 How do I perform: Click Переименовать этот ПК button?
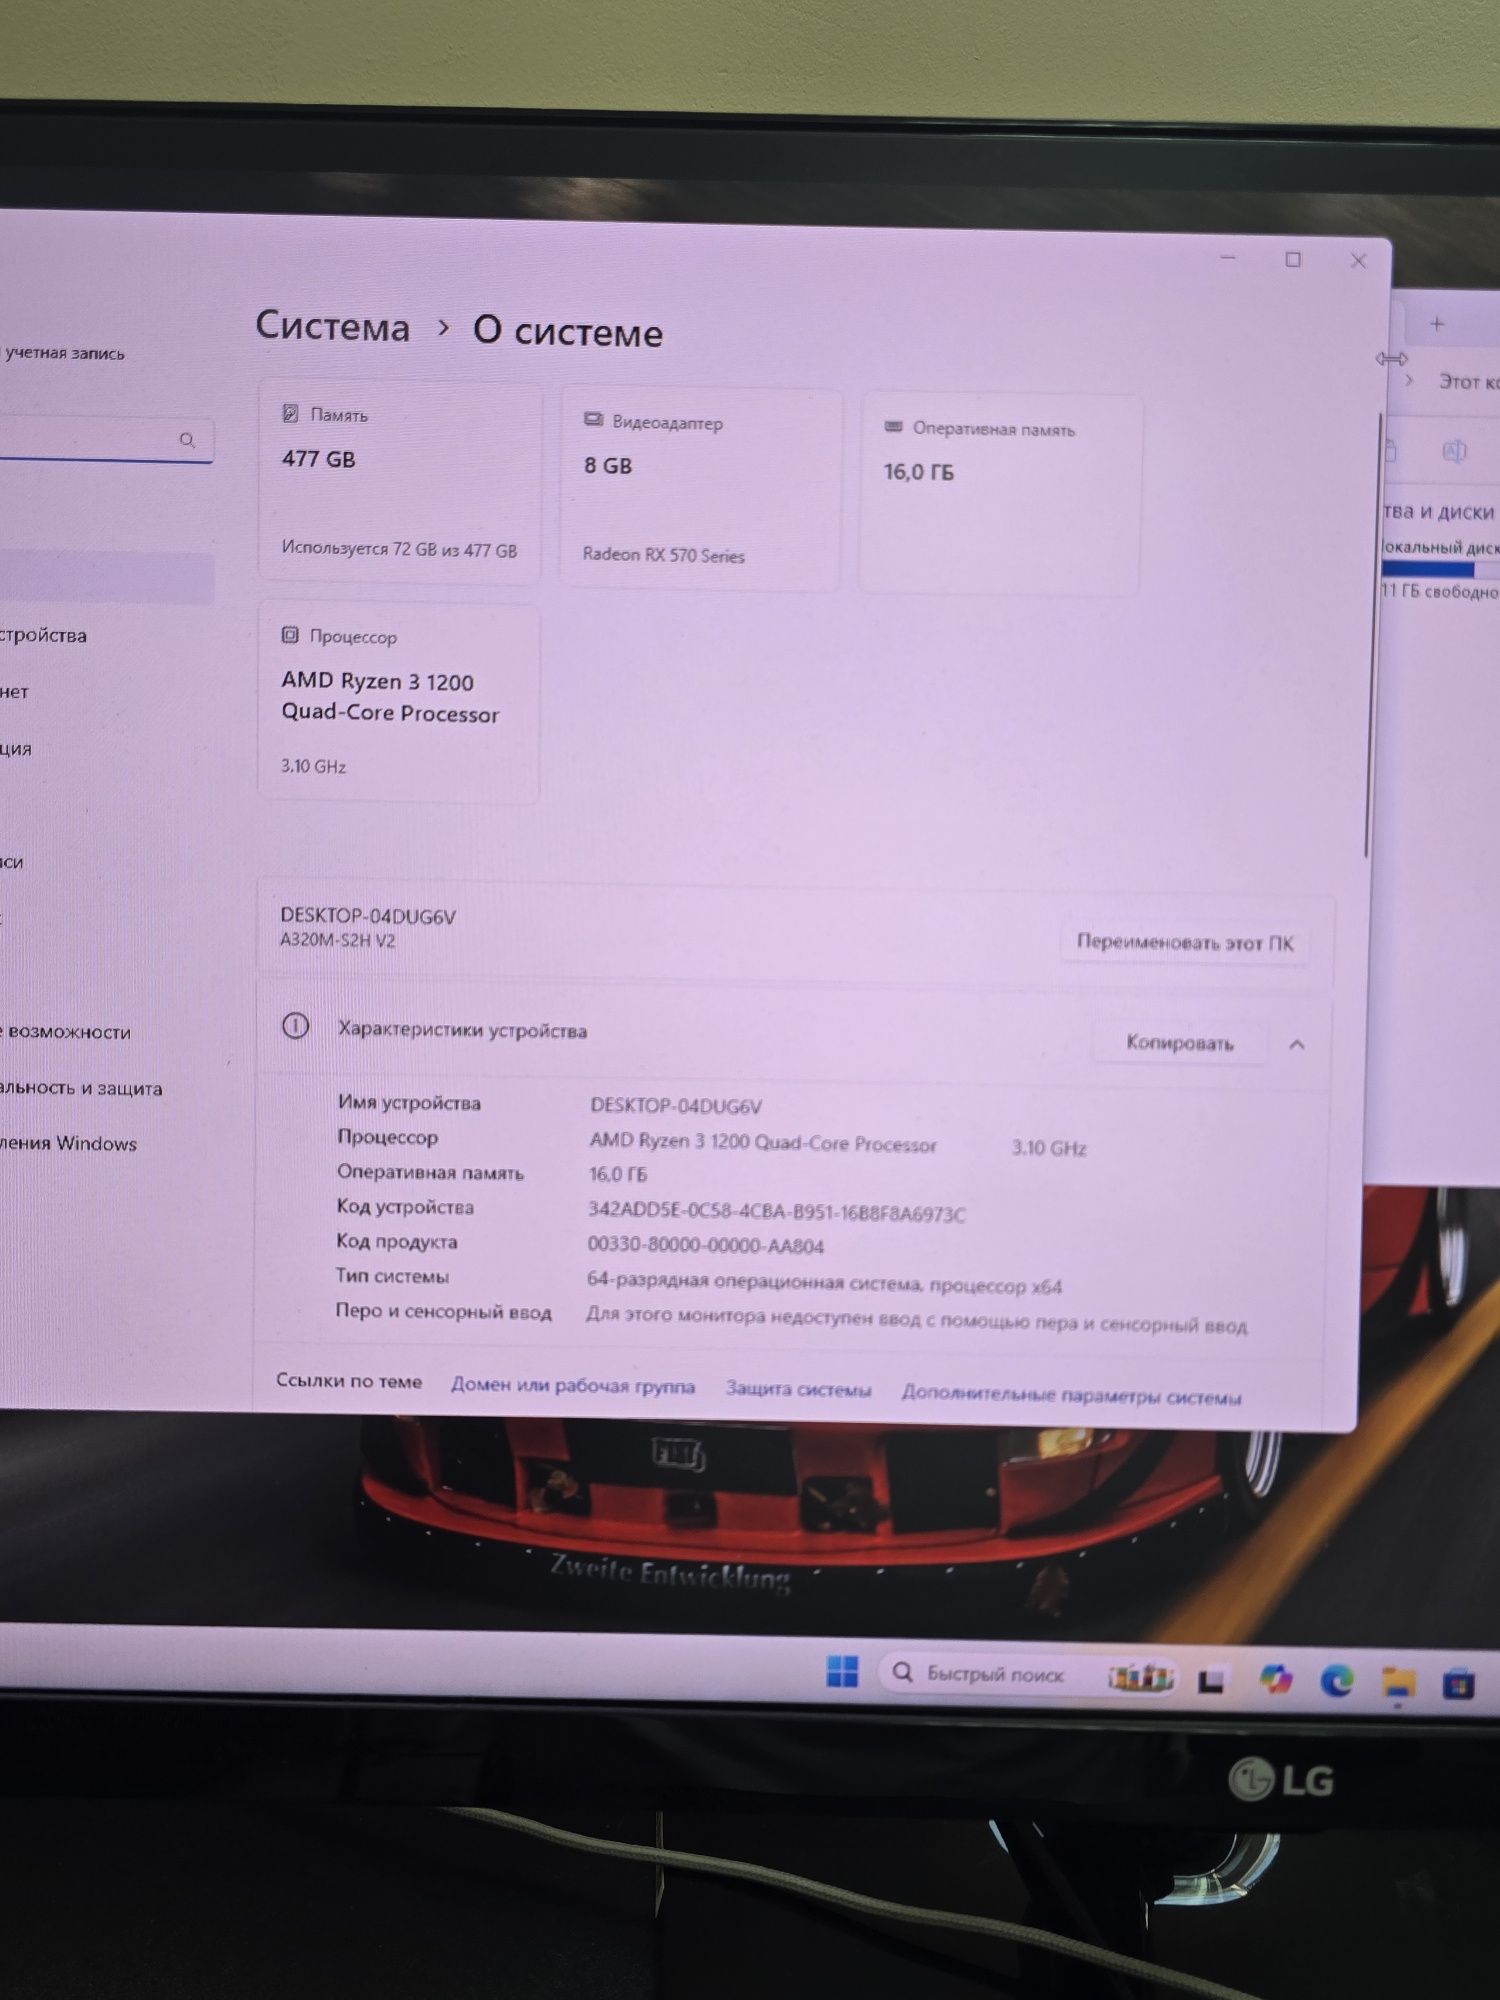(x=1184, y=942)
